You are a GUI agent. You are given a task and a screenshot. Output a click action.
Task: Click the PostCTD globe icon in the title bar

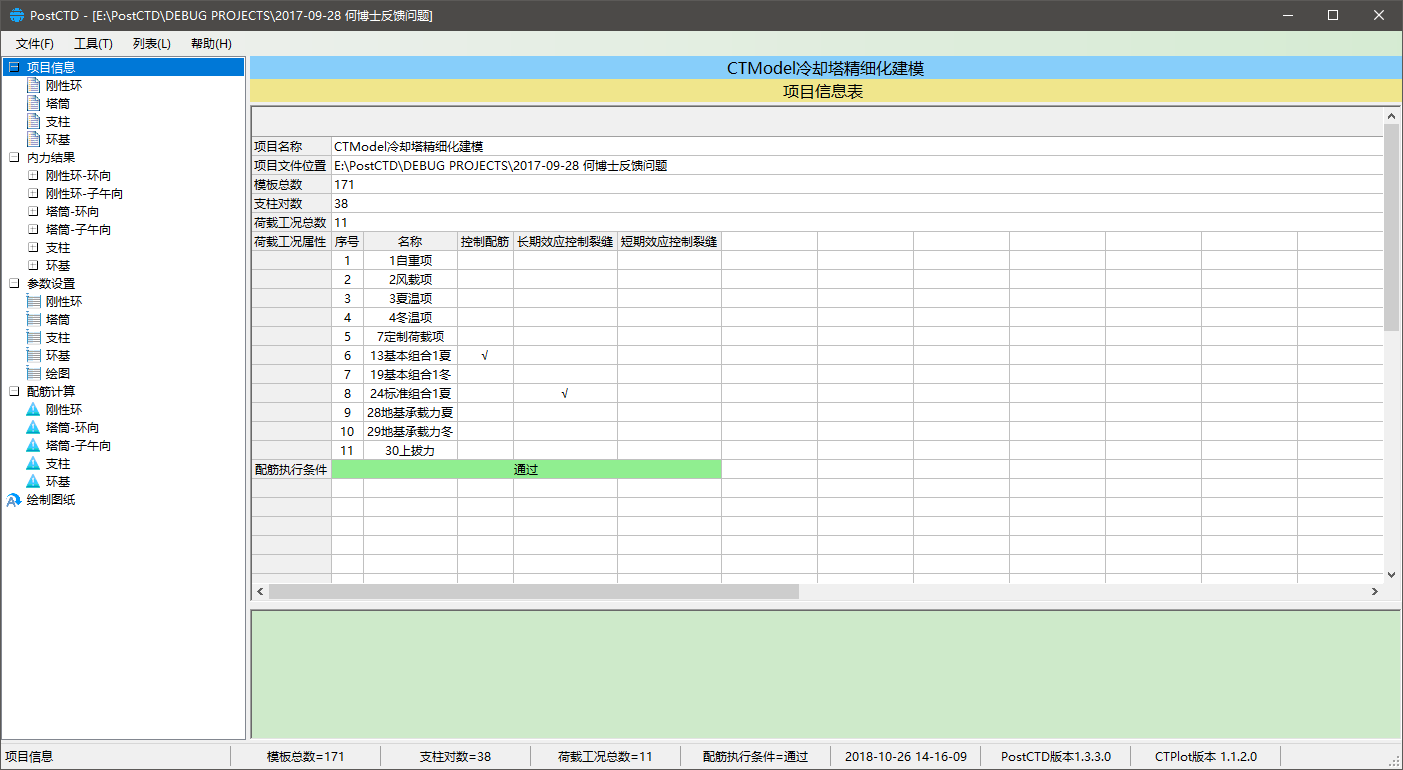click(16, 16)
